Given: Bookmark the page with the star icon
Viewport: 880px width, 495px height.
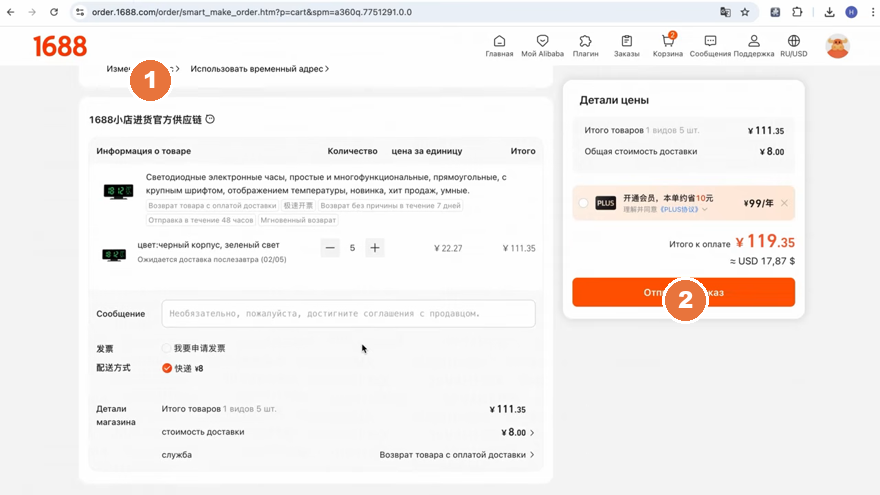Looking at the screenshot, I should [745, 12].
